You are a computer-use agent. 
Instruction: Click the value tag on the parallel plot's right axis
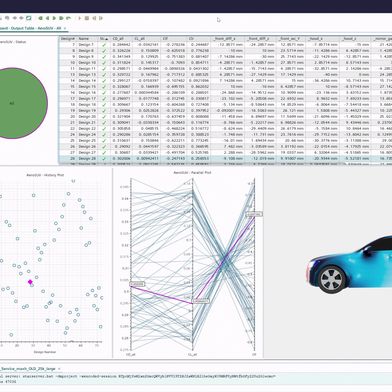tap(254, 214)
